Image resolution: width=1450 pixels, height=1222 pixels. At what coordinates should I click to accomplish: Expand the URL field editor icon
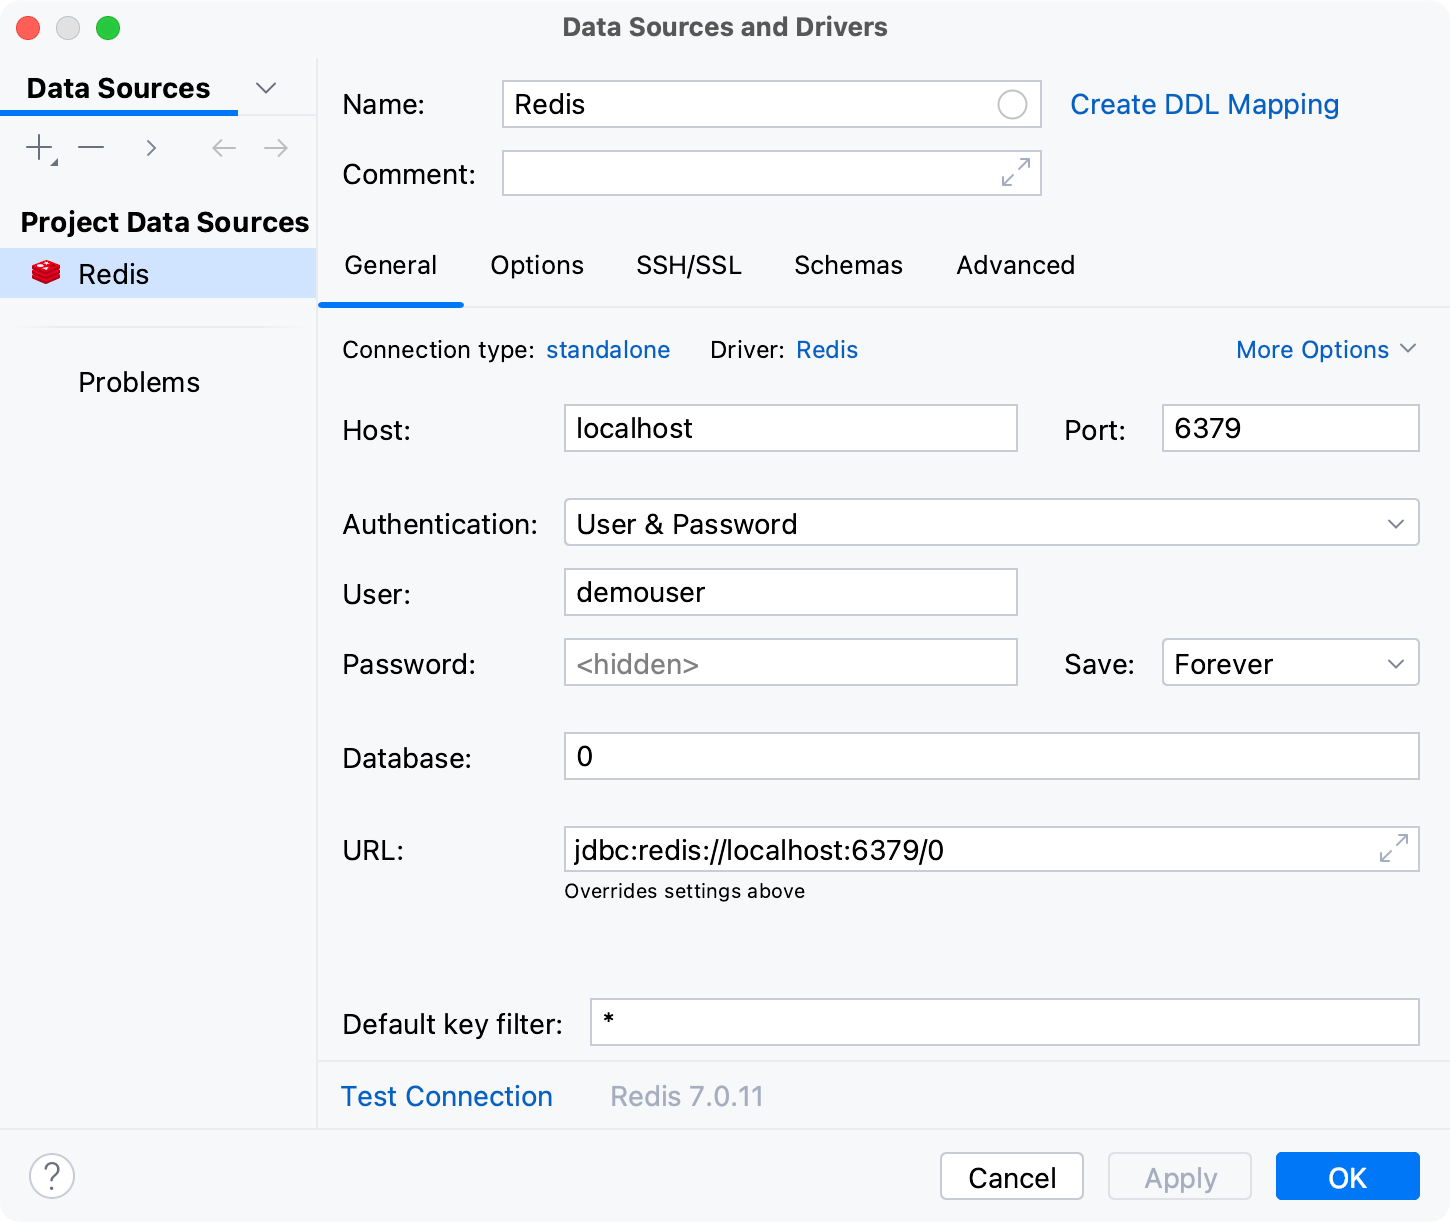click(x=1392, y=849)
